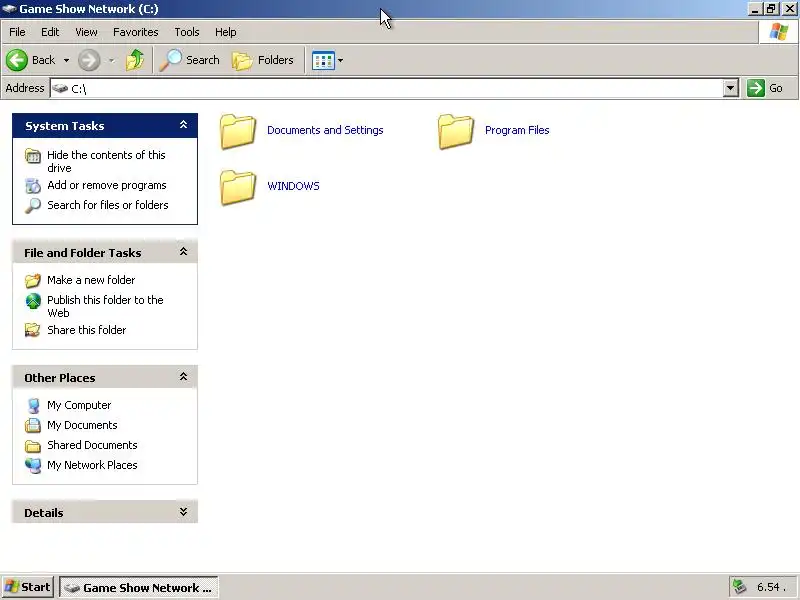Click Game Show Network taskbar button
800x600 pixels.
point(139,588)
